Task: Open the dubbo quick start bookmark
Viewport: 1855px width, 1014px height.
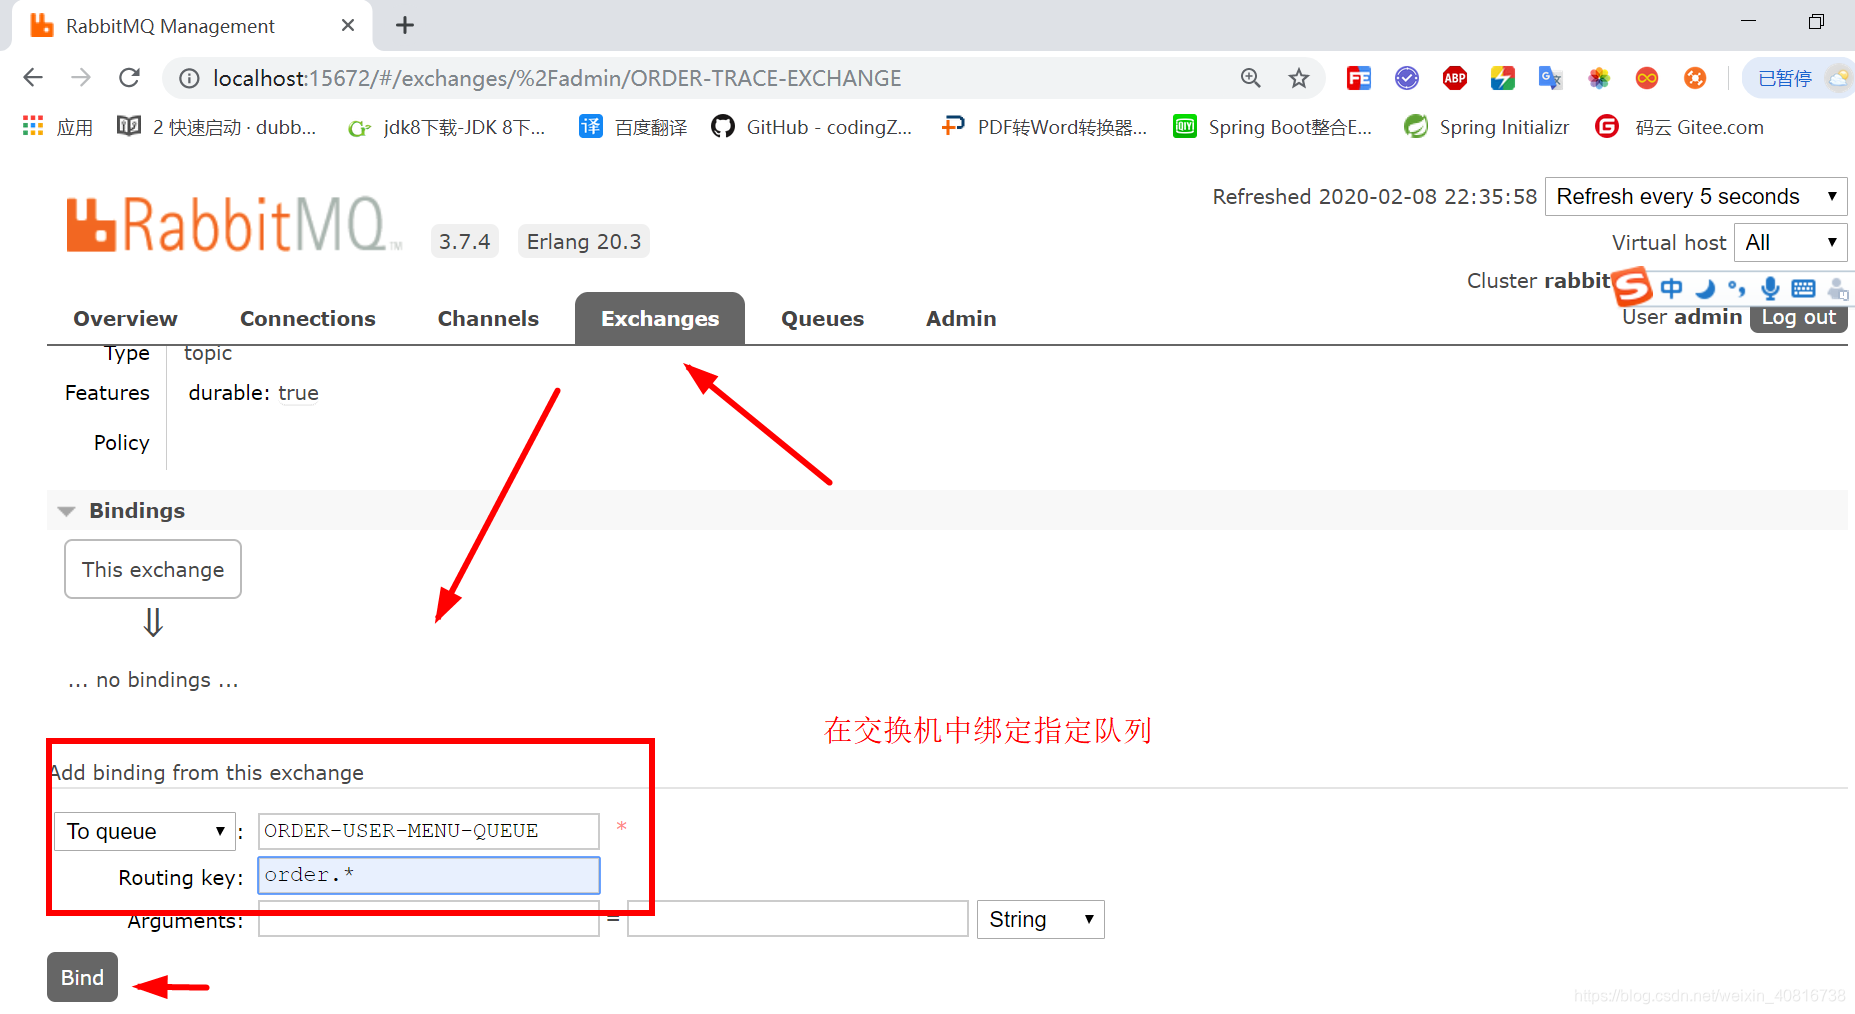Action: 217,127
